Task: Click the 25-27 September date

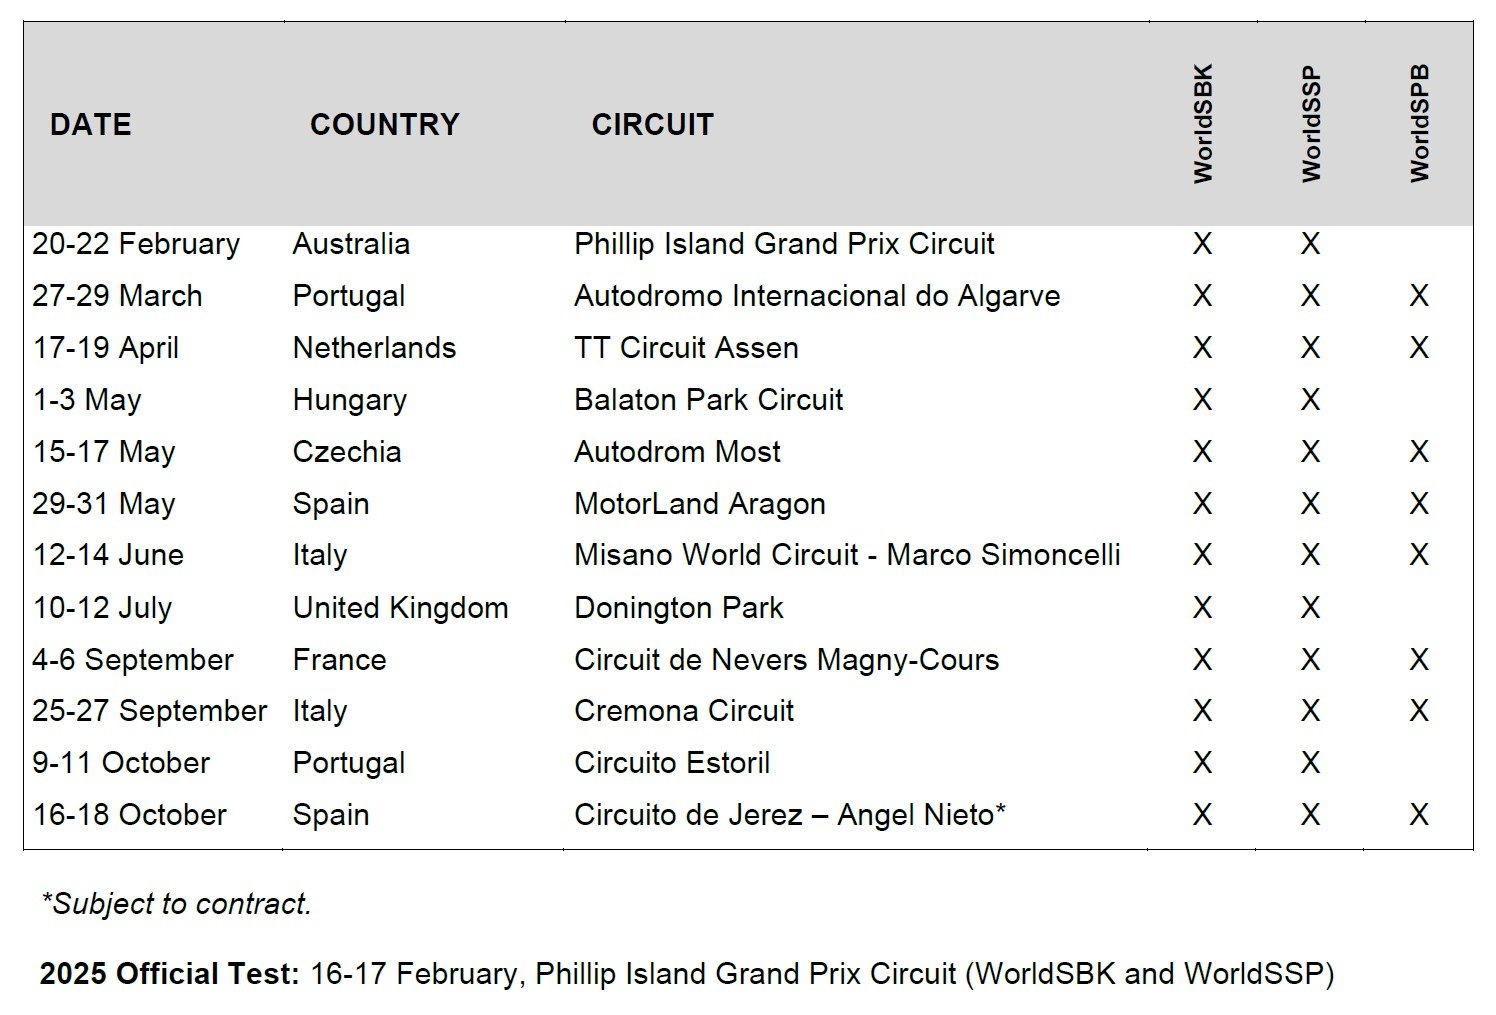Action: click(150, 711)
